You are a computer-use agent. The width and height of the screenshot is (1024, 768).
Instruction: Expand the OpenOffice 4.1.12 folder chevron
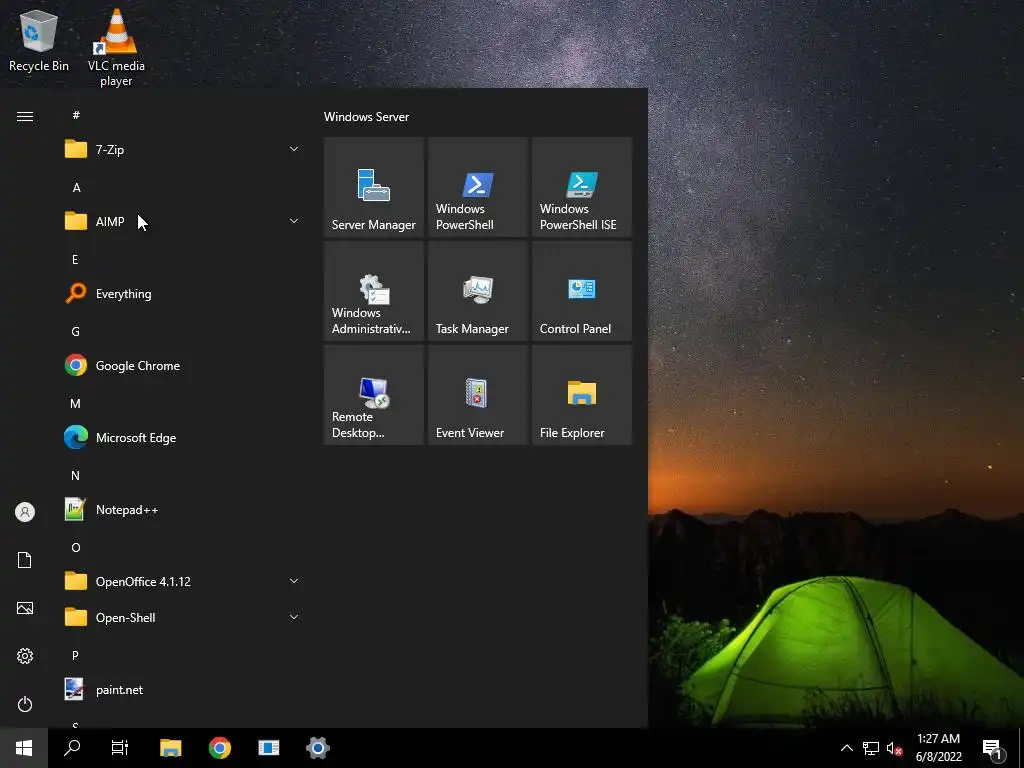click(294, 581)
